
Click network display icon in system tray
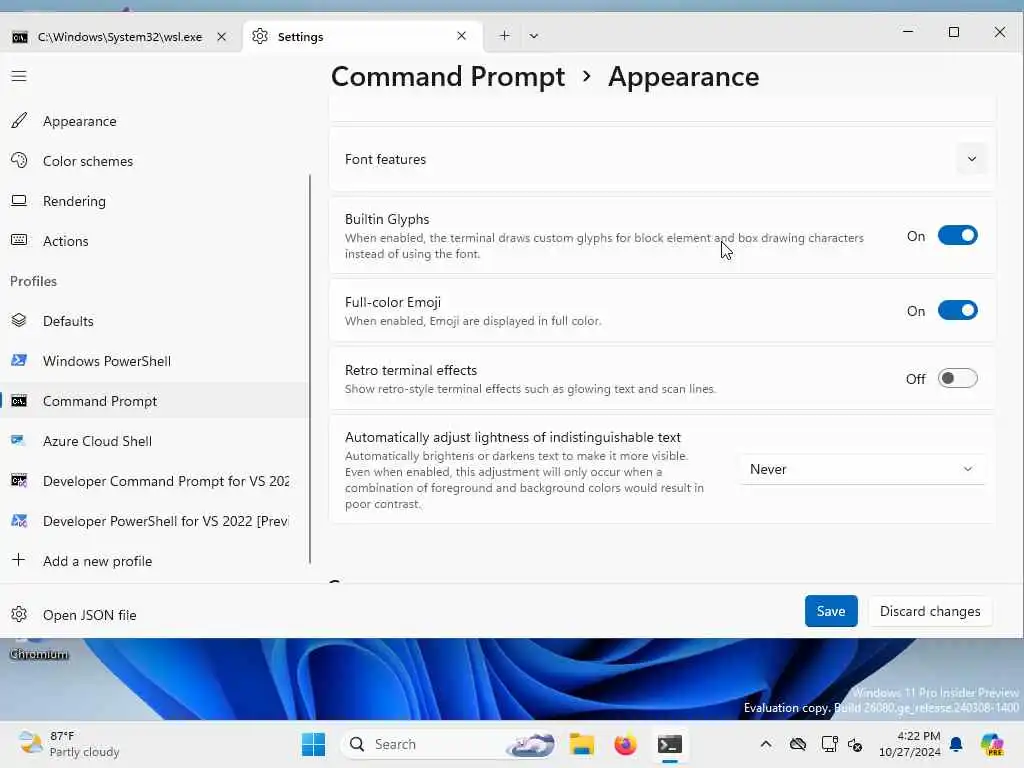pyautogui.click(x=829, y=744)
